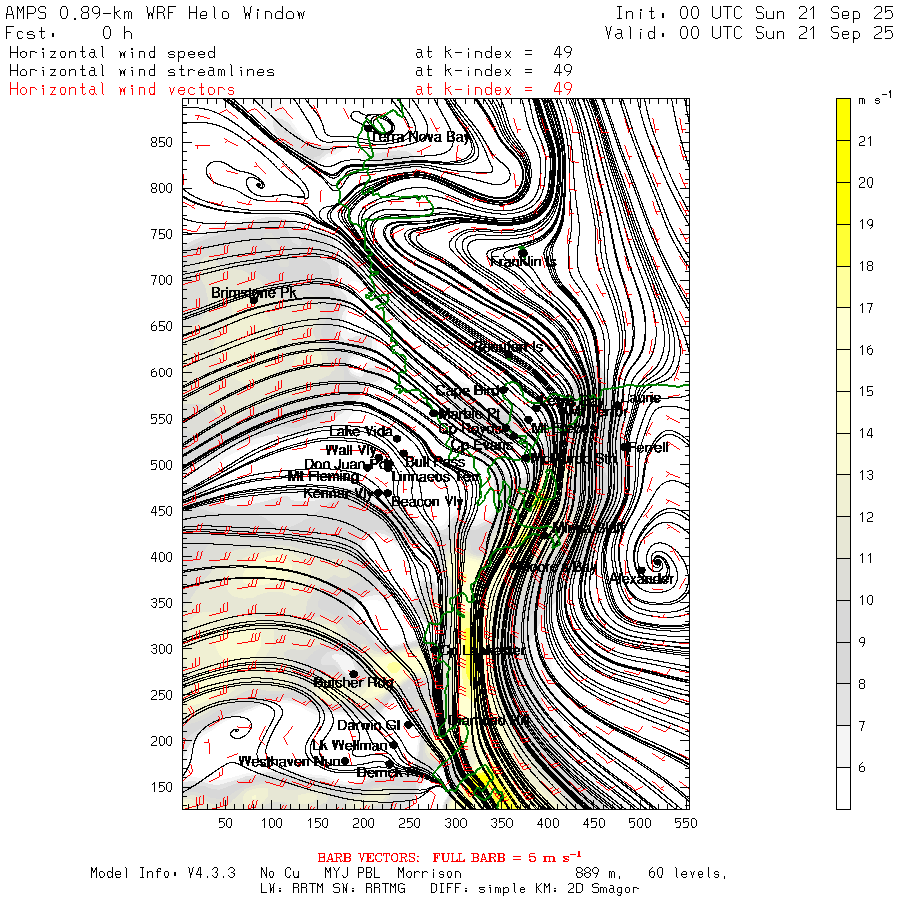Click the "889 m," resolution footer text

[598, 874]
